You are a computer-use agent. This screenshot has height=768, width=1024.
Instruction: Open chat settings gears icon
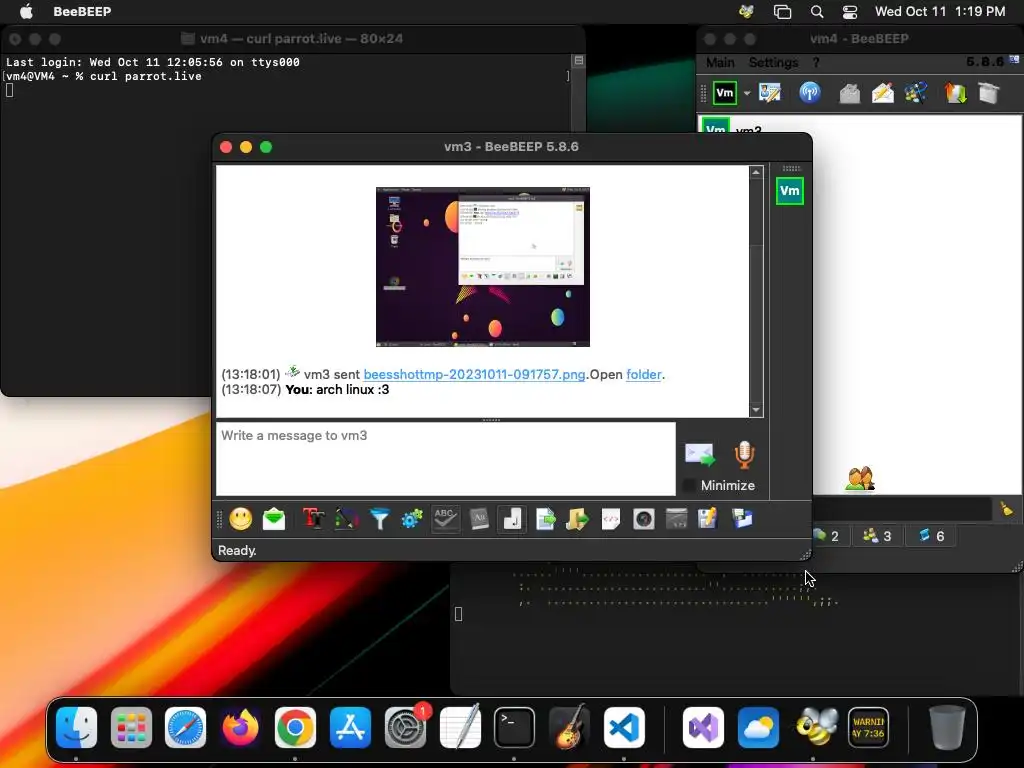(x=412, y=519)
